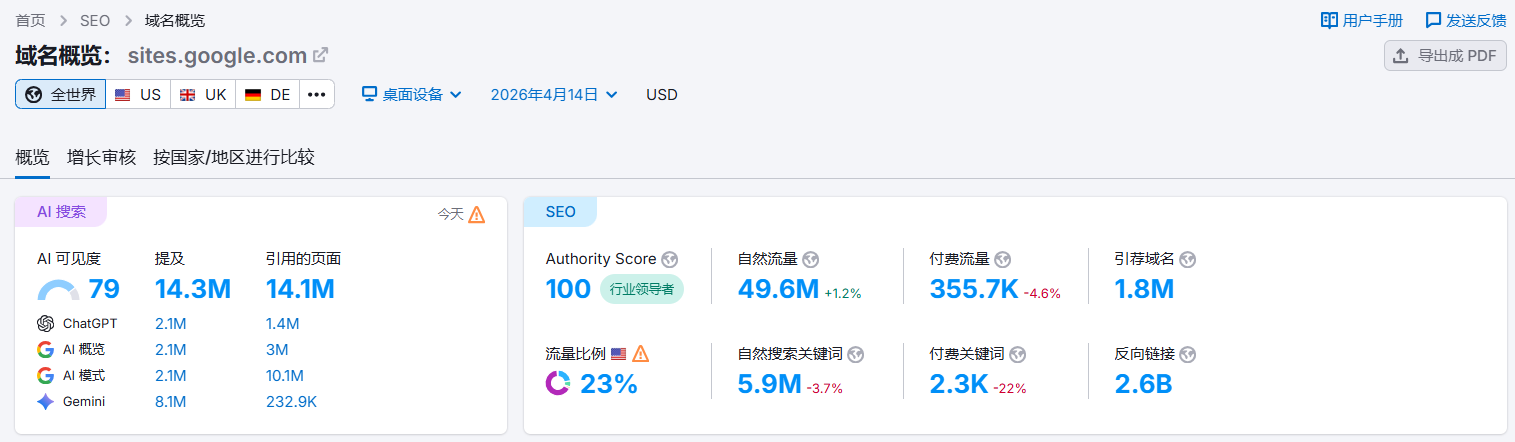The width and height of the screenshot is (1515, 442).
Task: Click AI visibility score 79
Action: [104, 289]
